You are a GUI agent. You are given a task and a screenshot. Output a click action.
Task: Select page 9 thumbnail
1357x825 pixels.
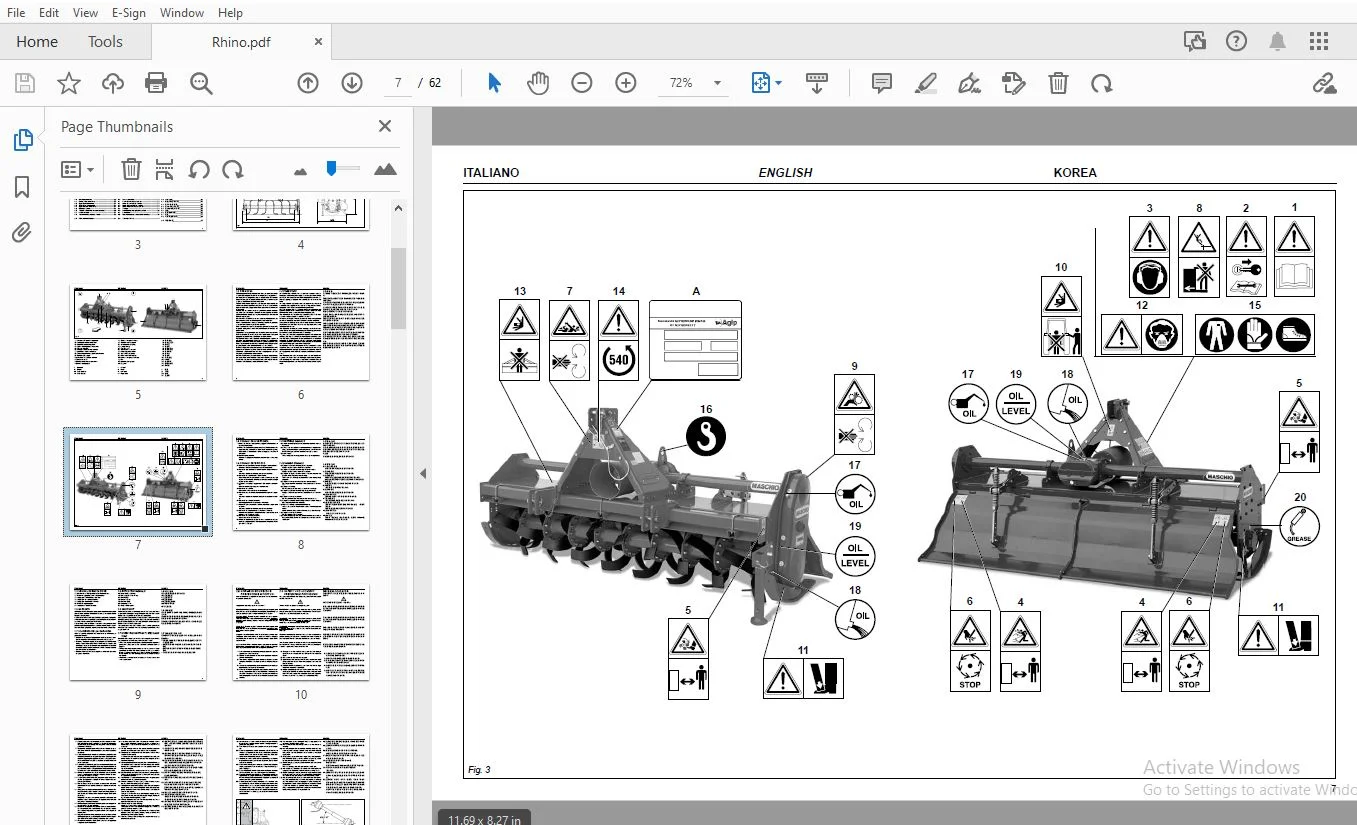[138, 633]
